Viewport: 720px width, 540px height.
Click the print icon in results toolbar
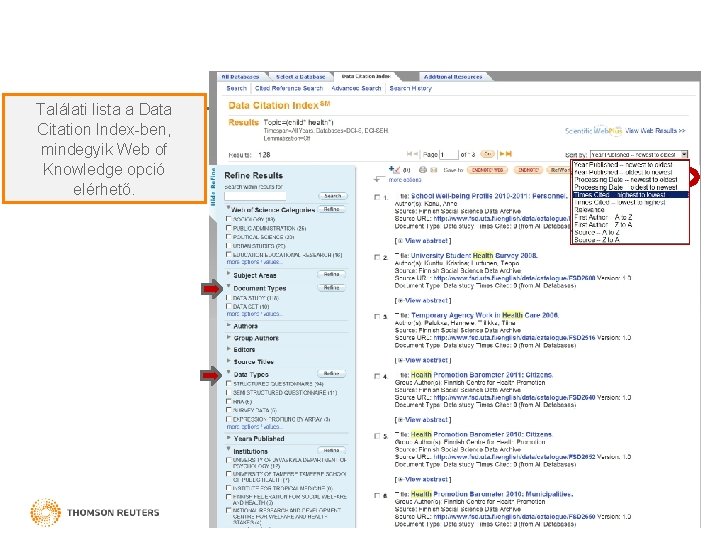(423, 170)
